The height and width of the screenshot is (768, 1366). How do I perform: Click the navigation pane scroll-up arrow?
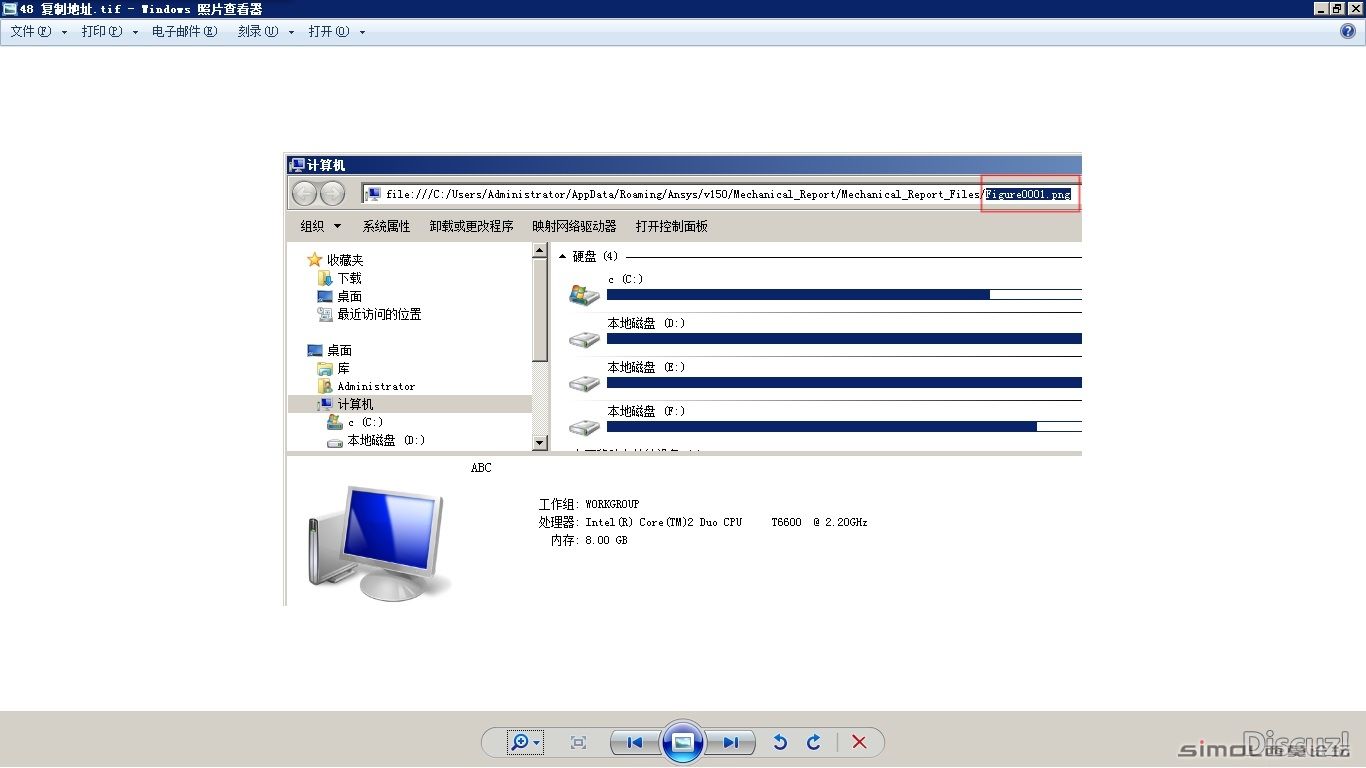[540, 251]
